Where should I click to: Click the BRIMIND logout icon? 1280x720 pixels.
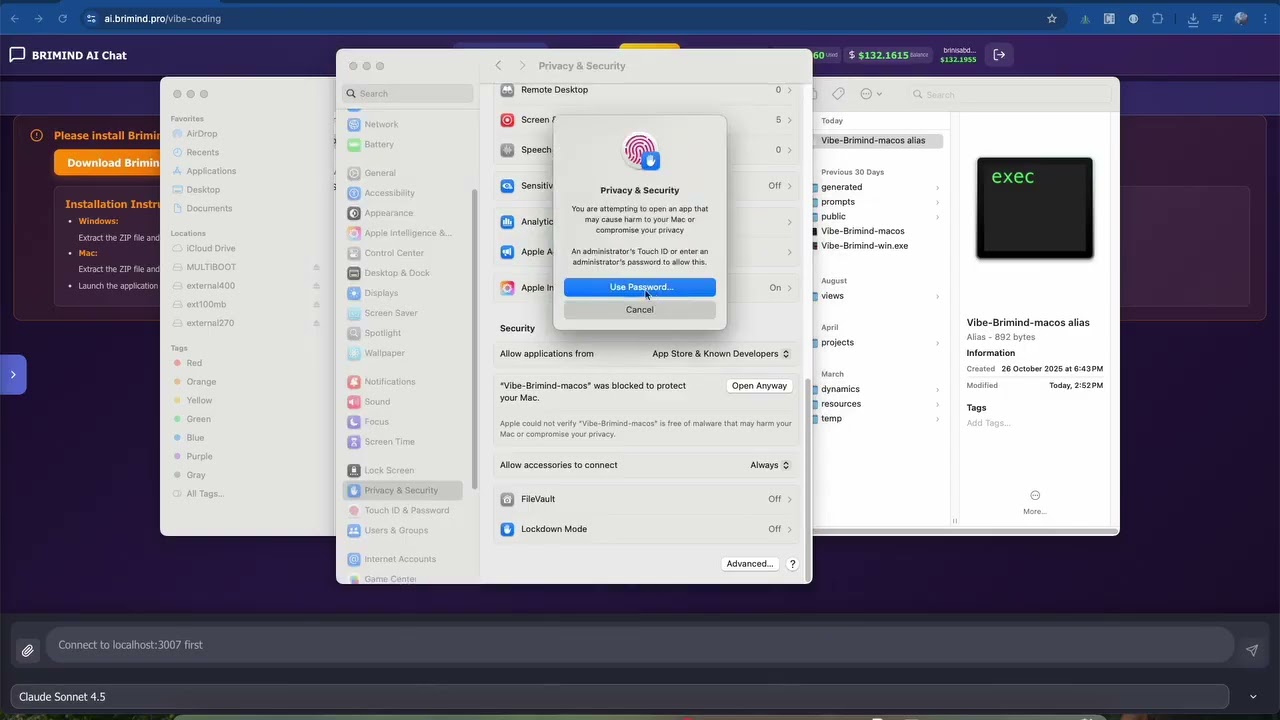[999, 55]
